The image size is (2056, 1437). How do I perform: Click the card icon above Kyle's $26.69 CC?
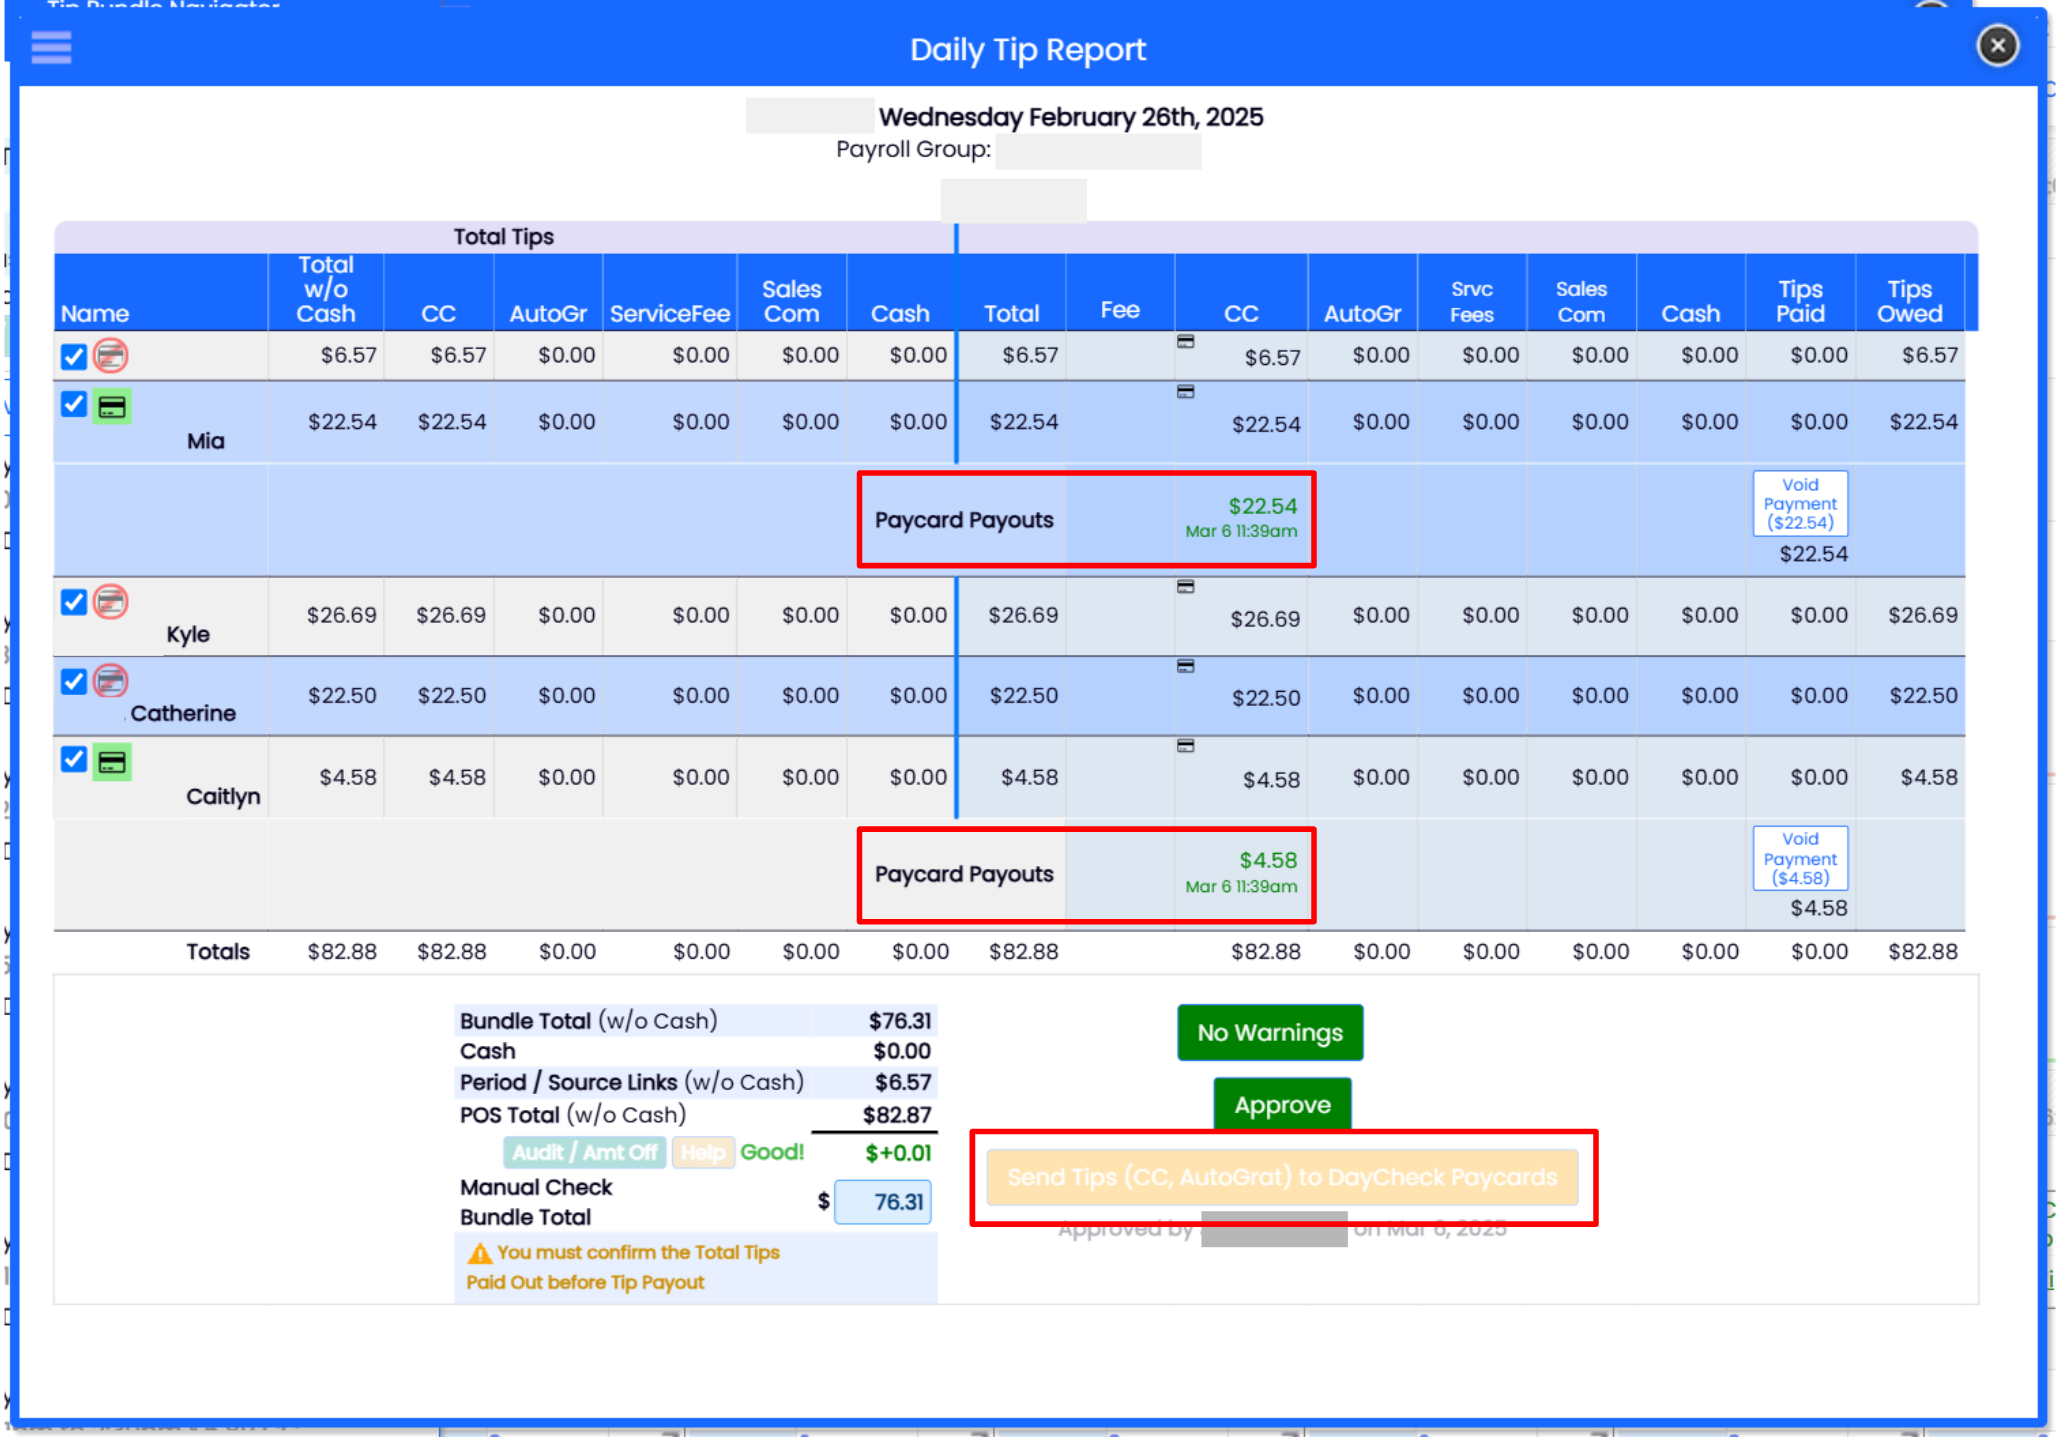pyautogui.click(x=1185, y=587)
